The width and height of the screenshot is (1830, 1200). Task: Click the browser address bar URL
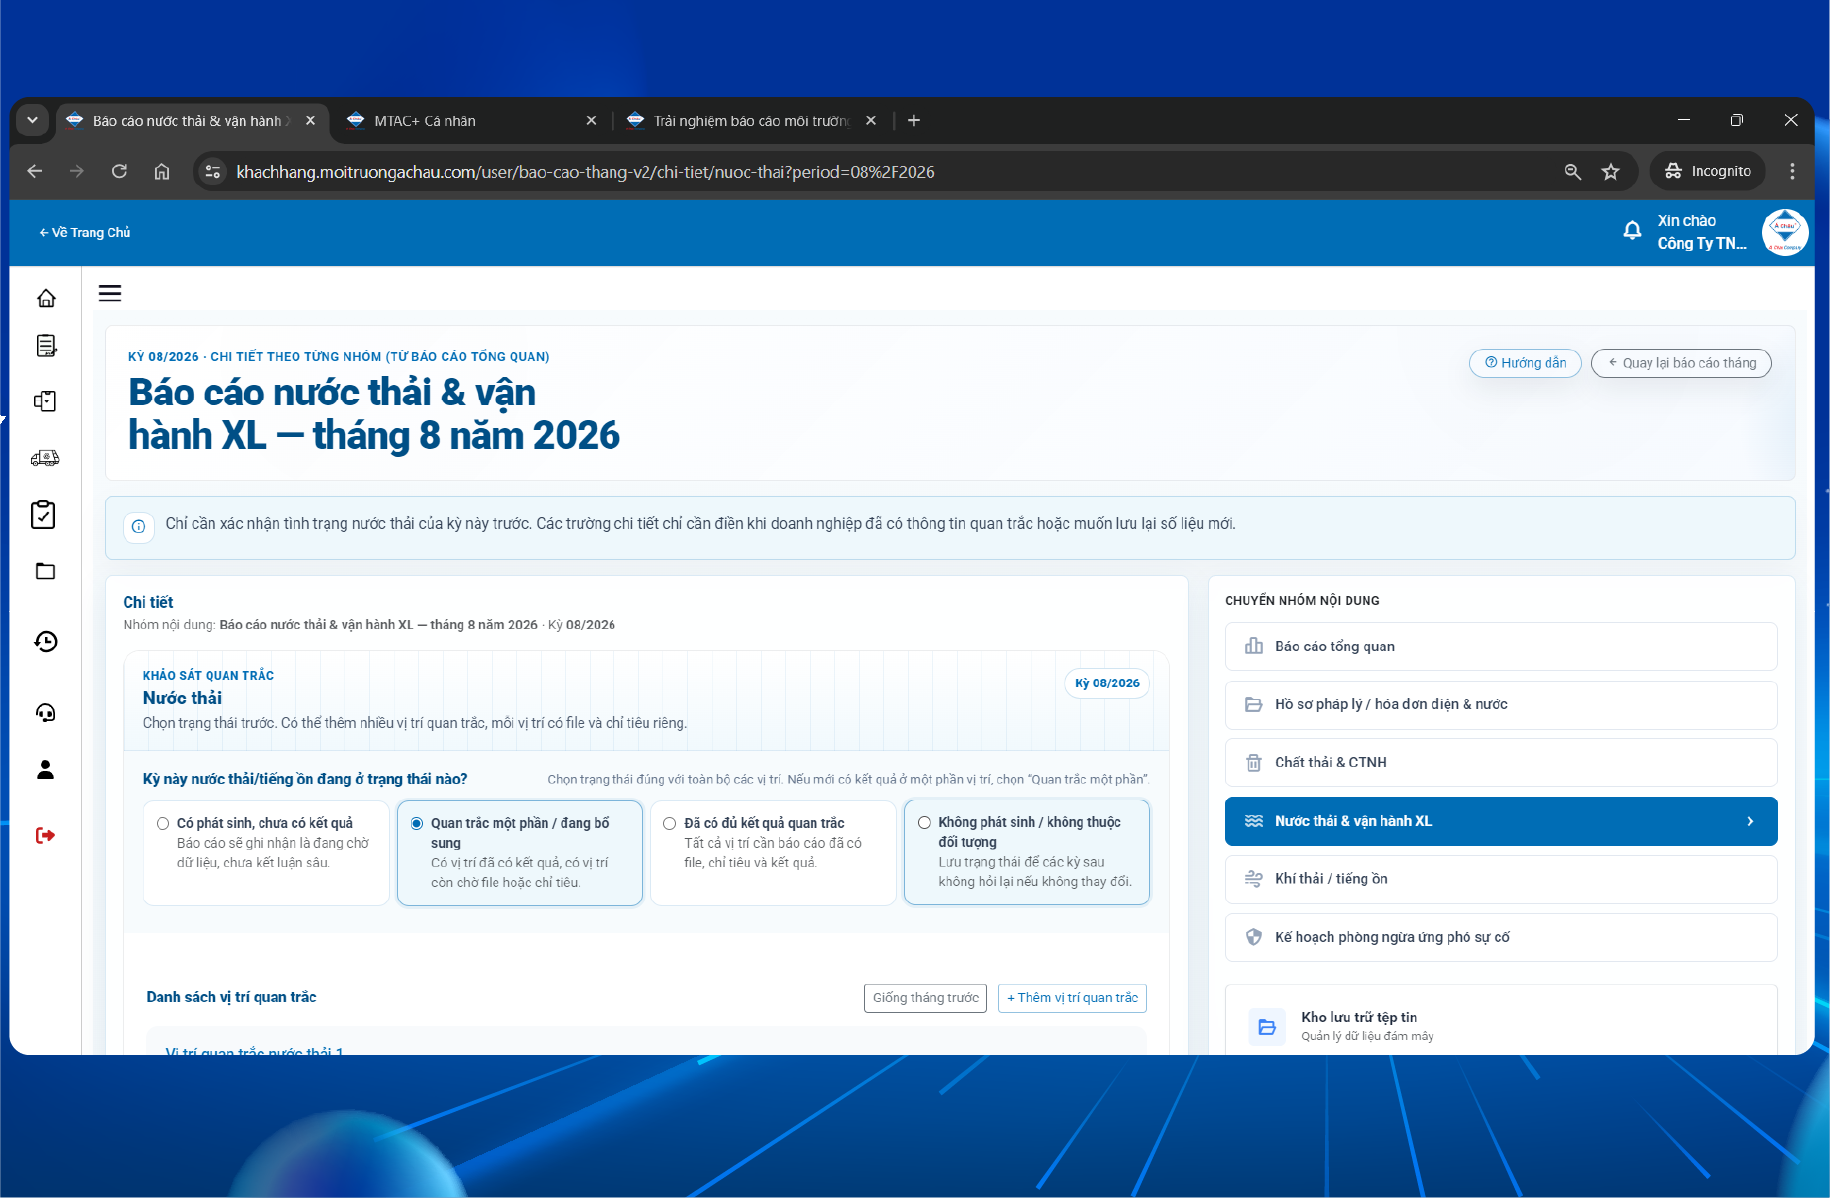click(x=585, y=172)
